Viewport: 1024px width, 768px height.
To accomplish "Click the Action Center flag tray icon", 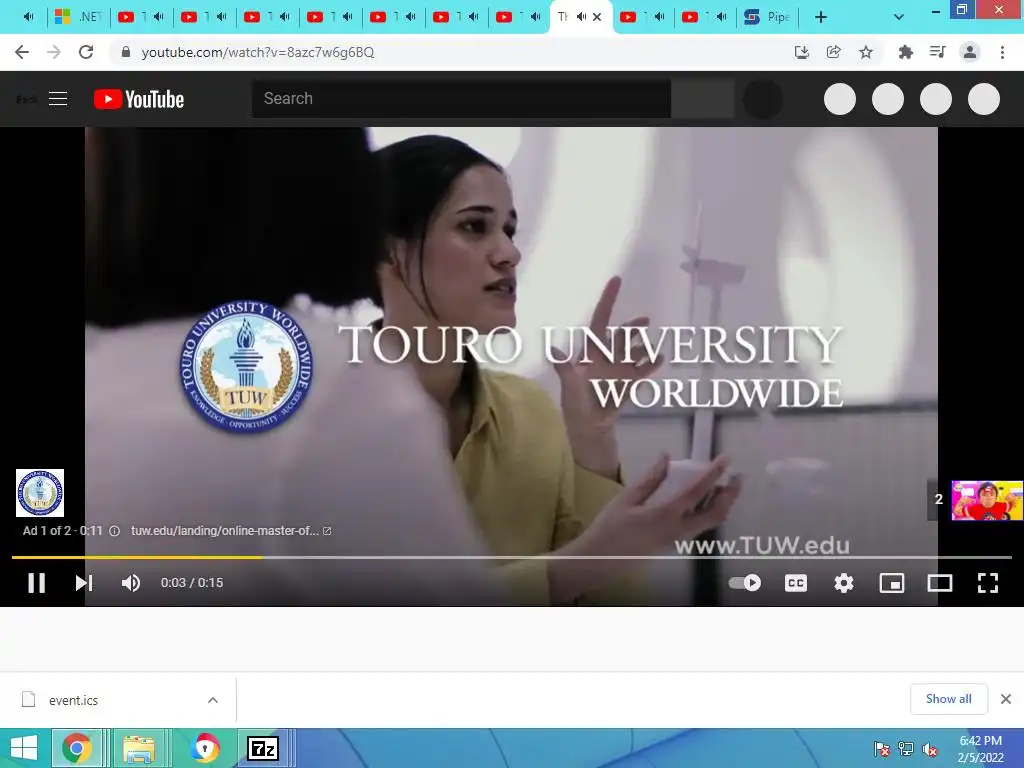I will [882, 749].
